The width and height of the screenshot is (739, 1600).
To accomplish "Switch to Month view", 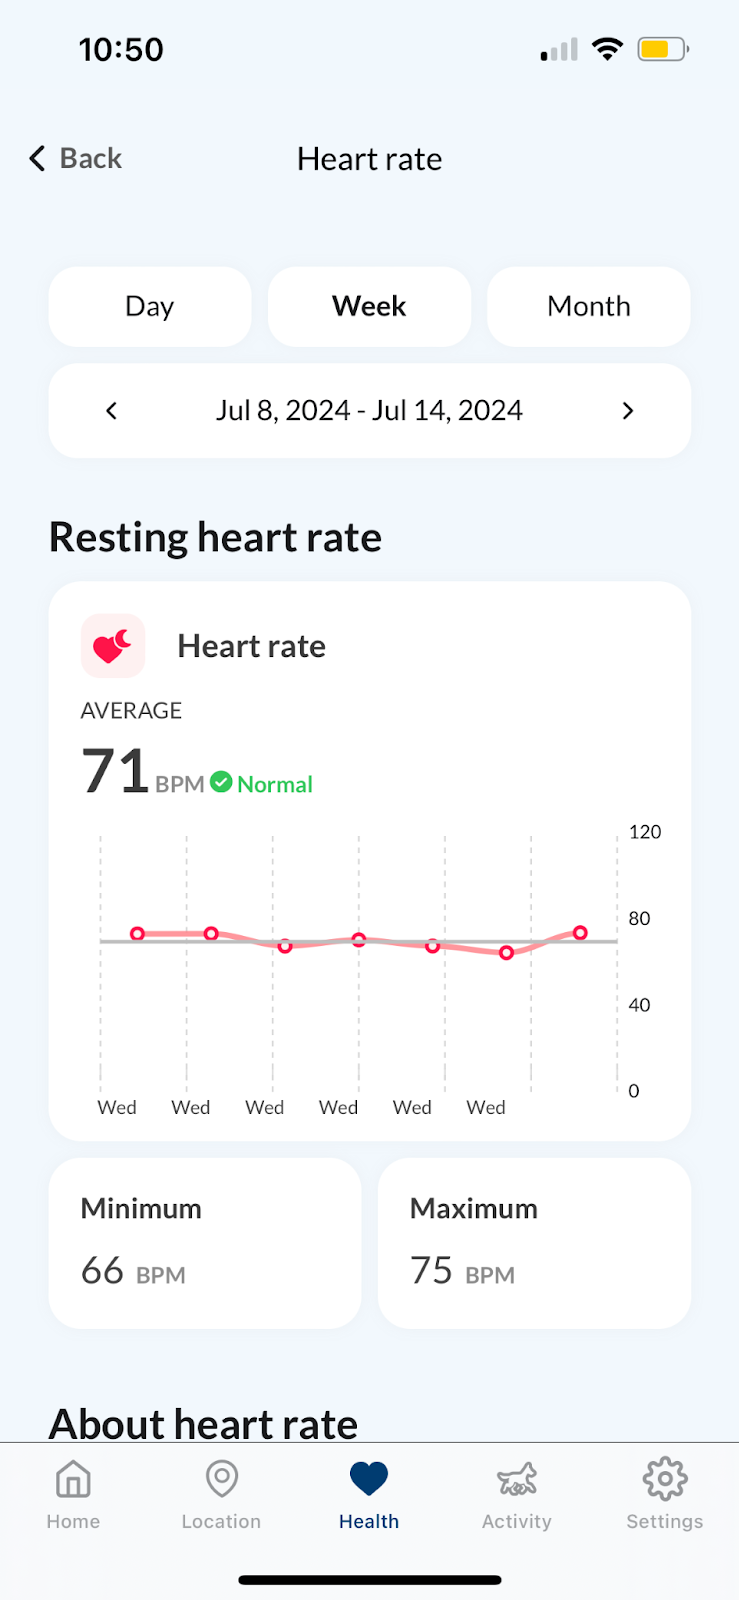I will tap(589, 306).
